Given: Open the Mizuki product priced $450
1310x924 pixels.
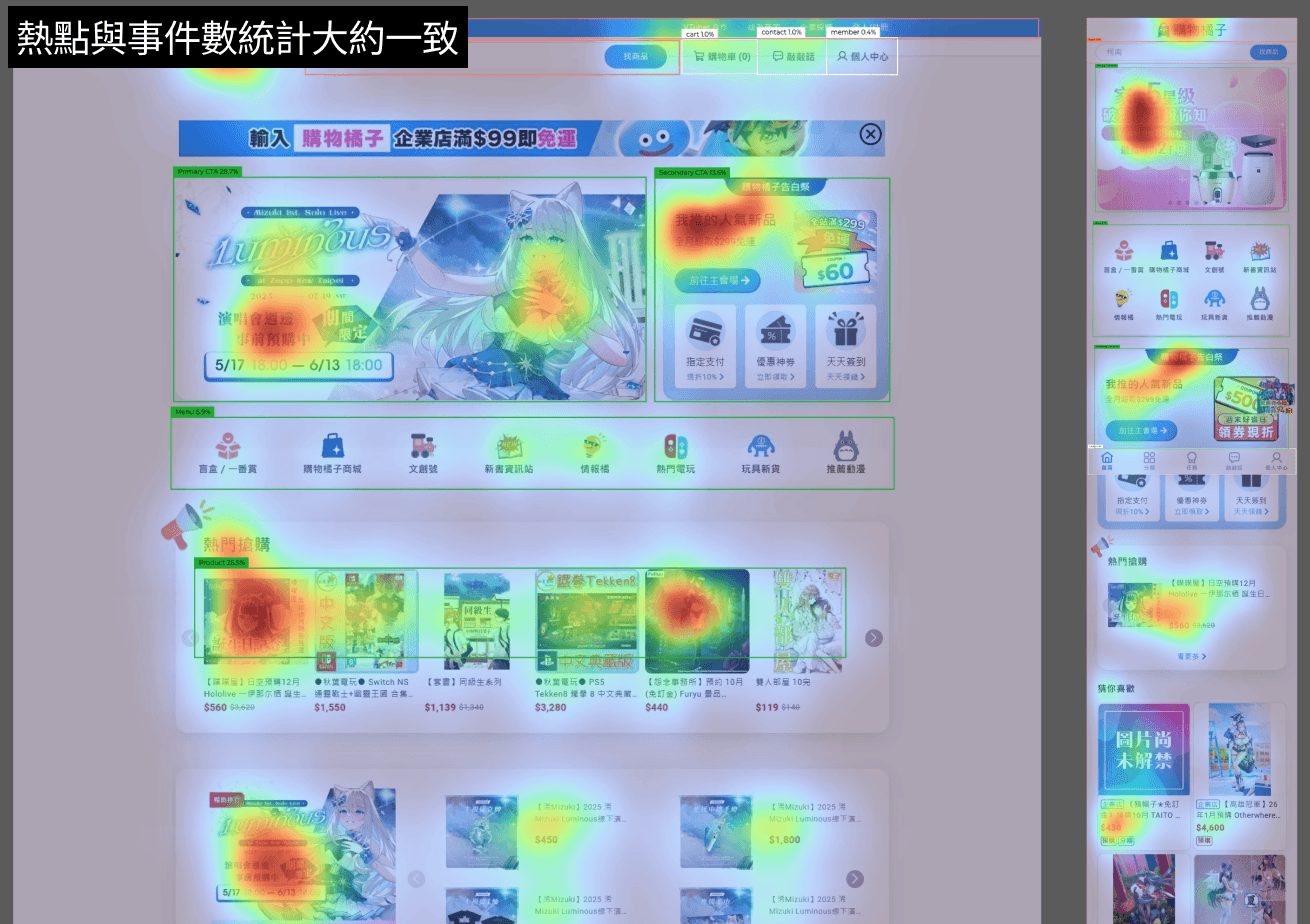Looking at the screenshot, I should click(x=481, y=832).
